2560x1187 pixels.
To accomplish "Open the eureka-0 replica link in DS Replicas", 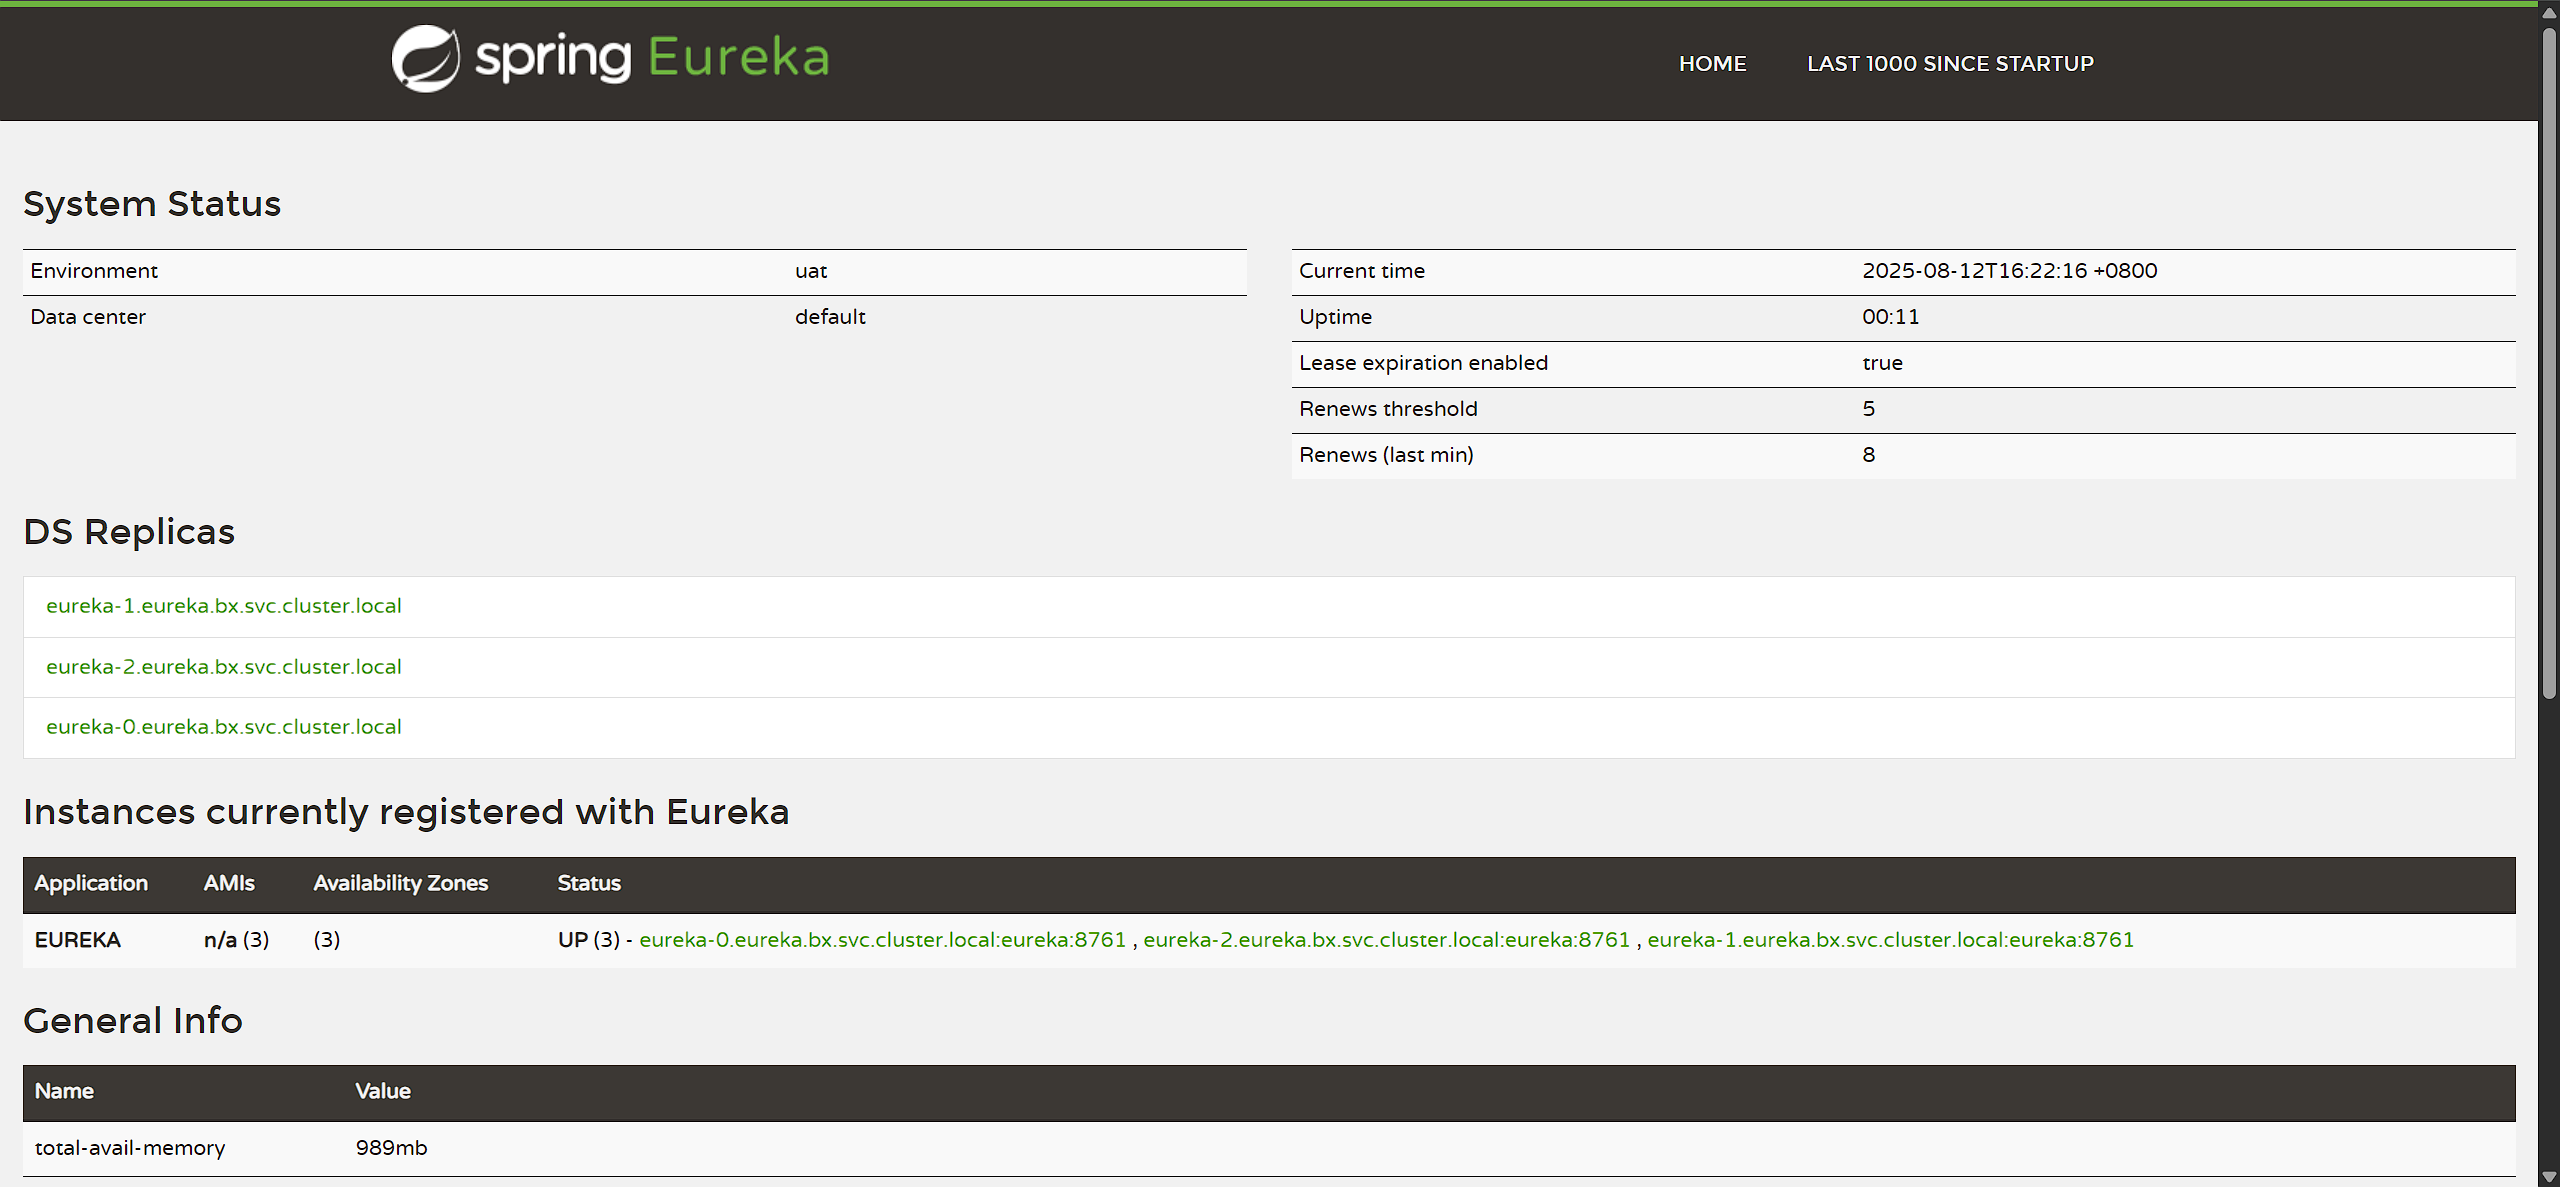I will click(x=224, y=727).
